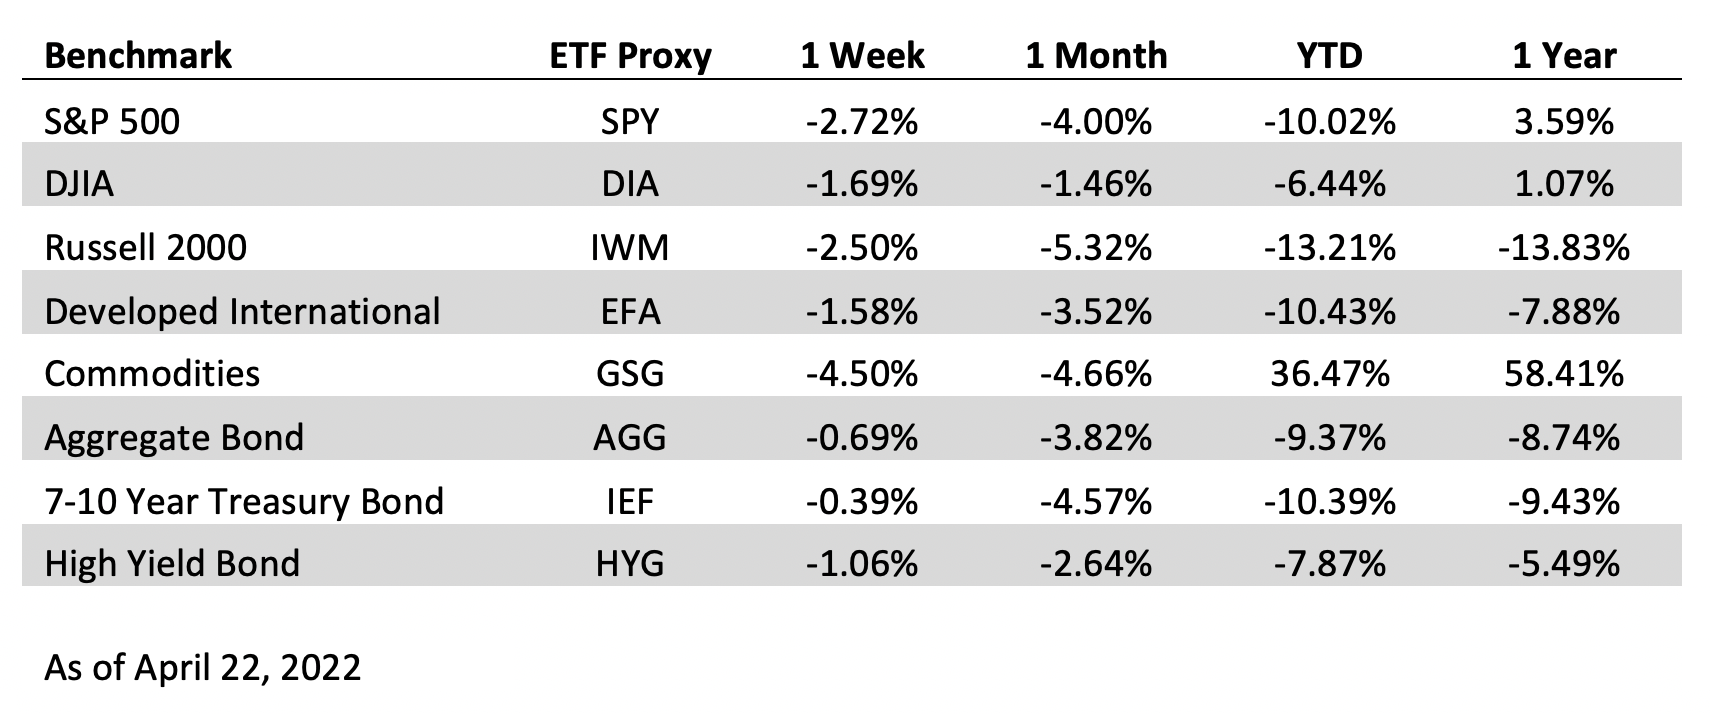
Task: Select the 1 Week column header
Action: (x=862, y=54)
